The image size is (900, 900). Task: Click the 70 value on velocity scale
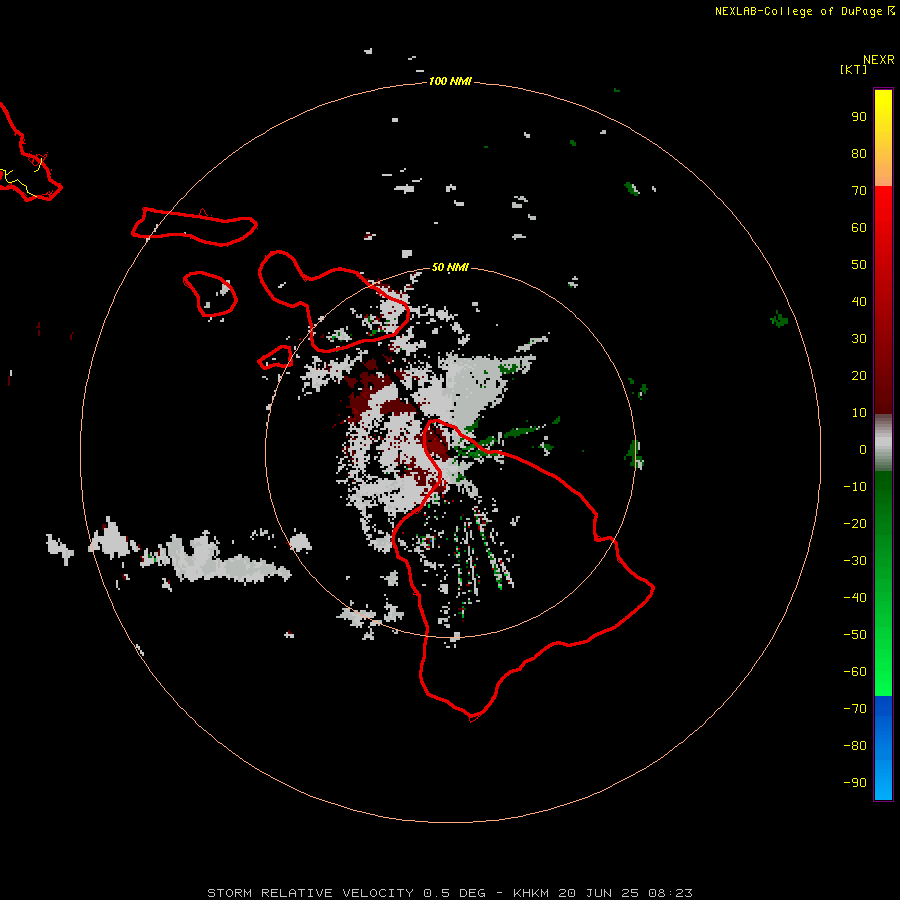(x=859, y=191)
